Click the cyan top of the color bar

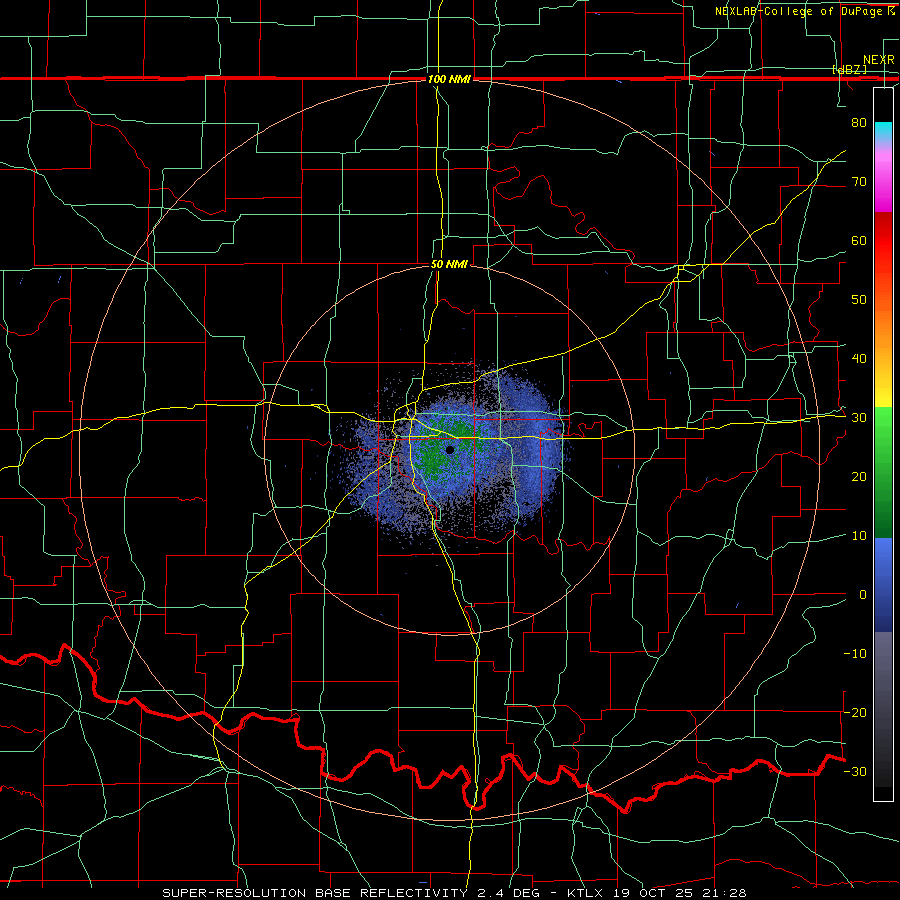click(883, 132)
